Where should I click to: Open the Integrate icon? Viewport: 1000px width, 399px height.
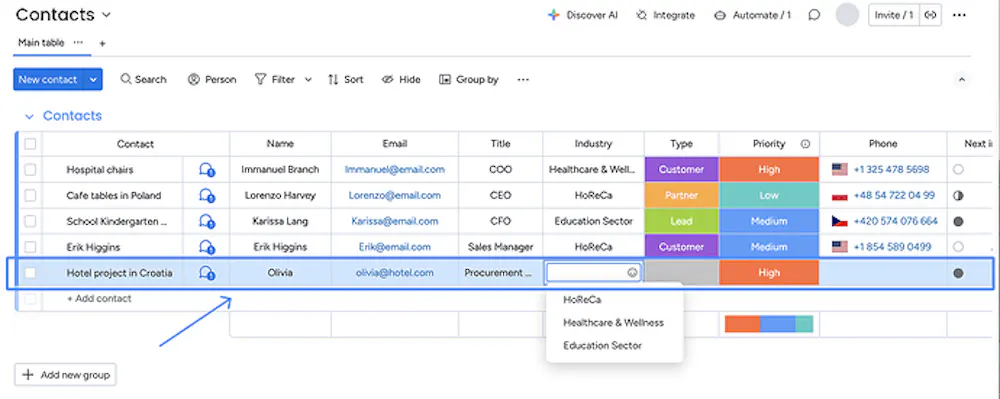(642, 15)
